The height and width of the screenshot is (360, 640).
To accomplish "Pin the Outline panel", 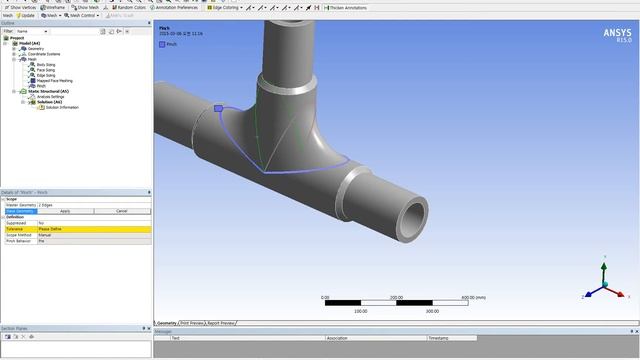I will tap(149, 23).
